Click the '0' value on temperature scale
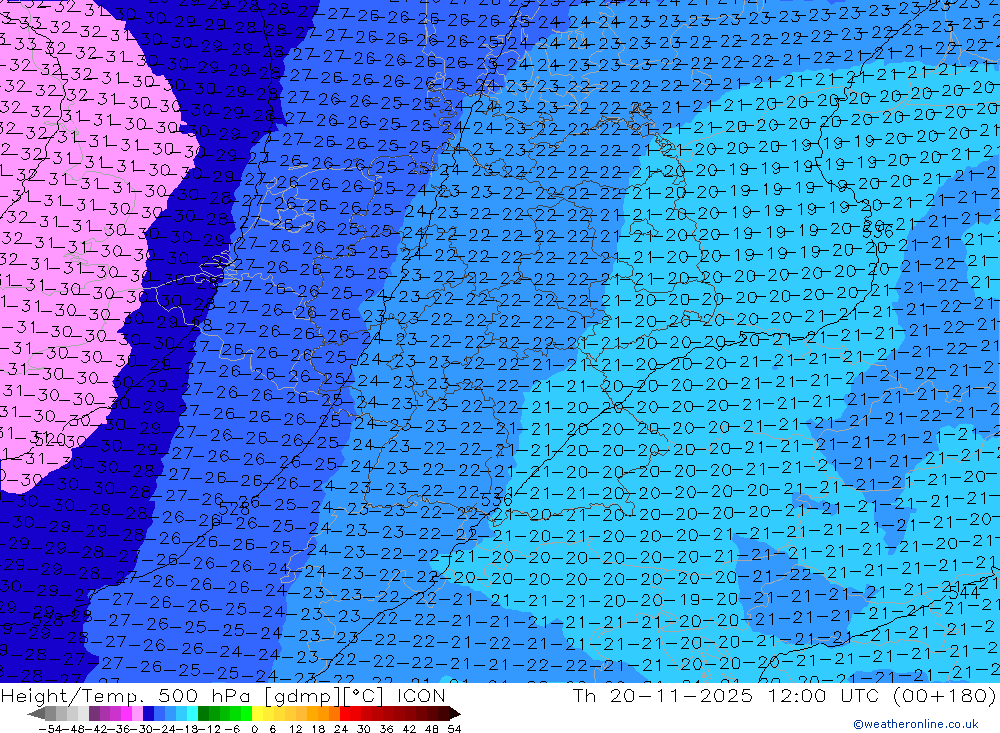The width and height of the screenshot is (1000, 733). [x=254, y=729]
